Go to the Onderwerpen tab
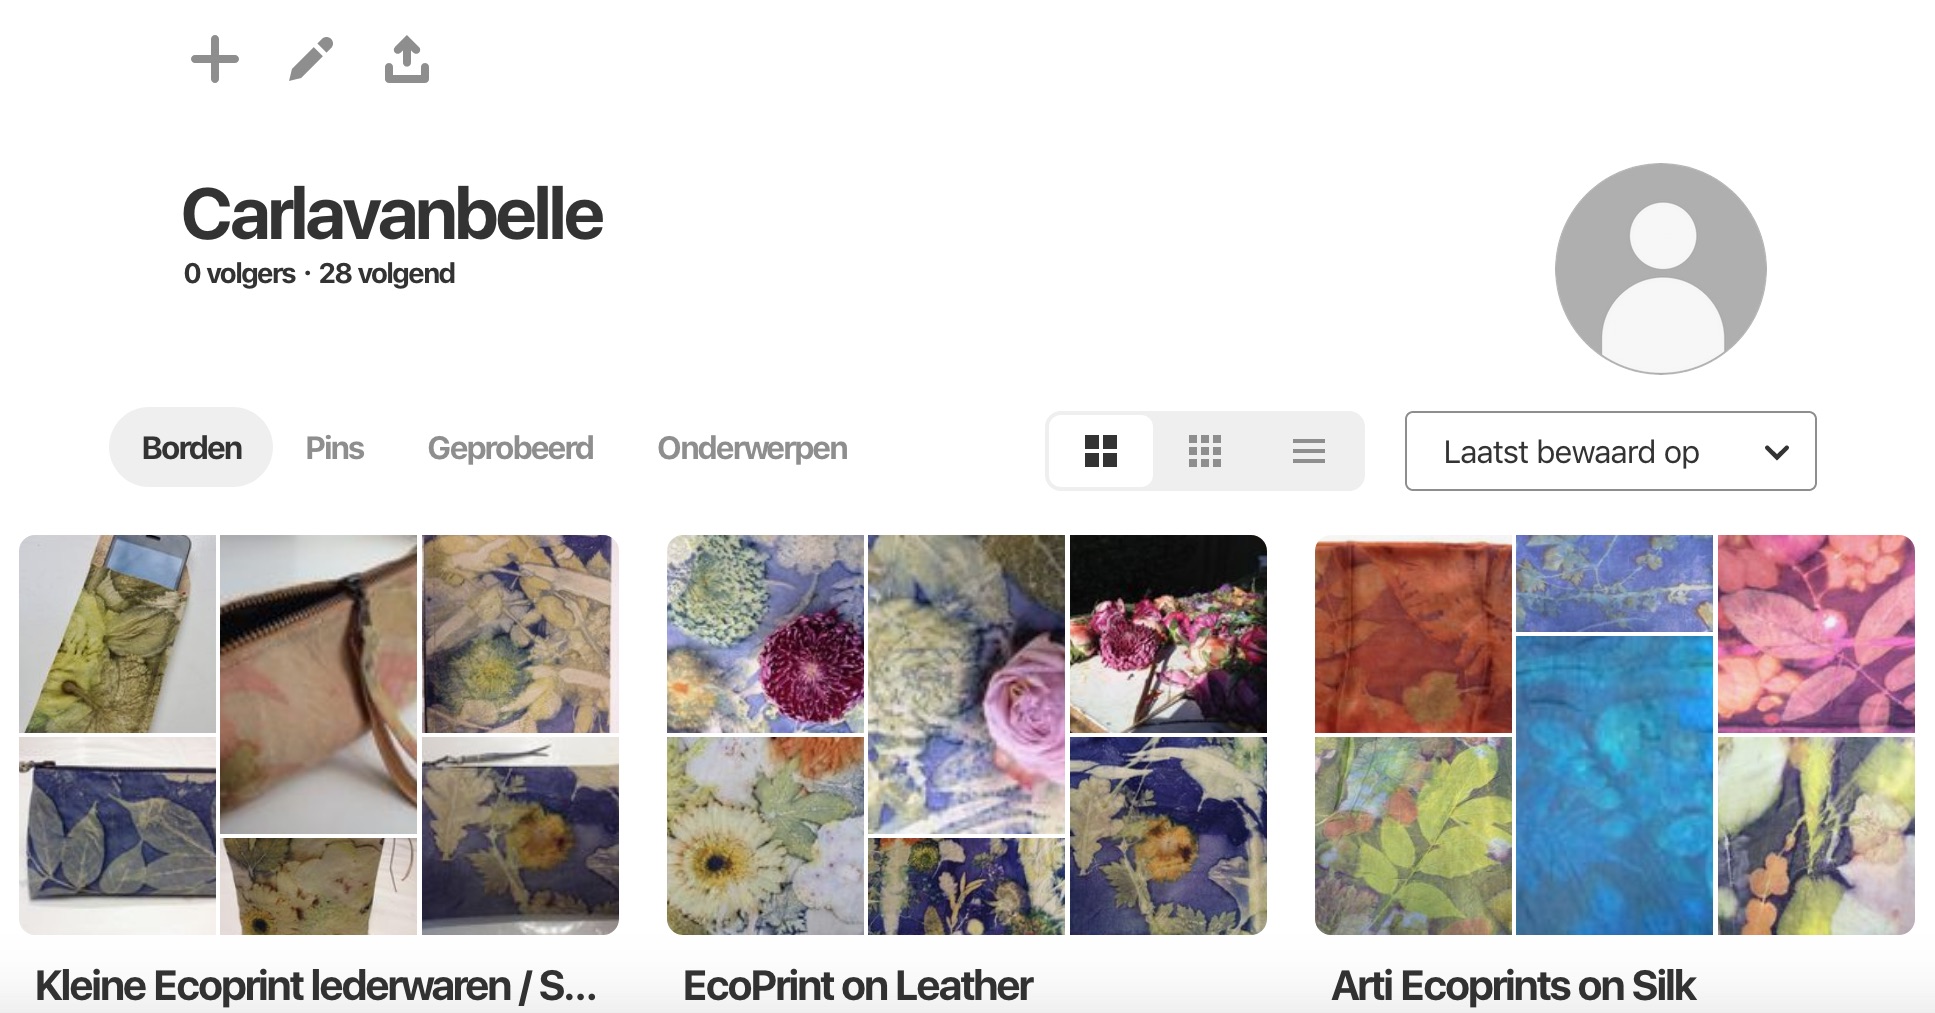Screen dimensions: 1935x1013 coord(752,448)
